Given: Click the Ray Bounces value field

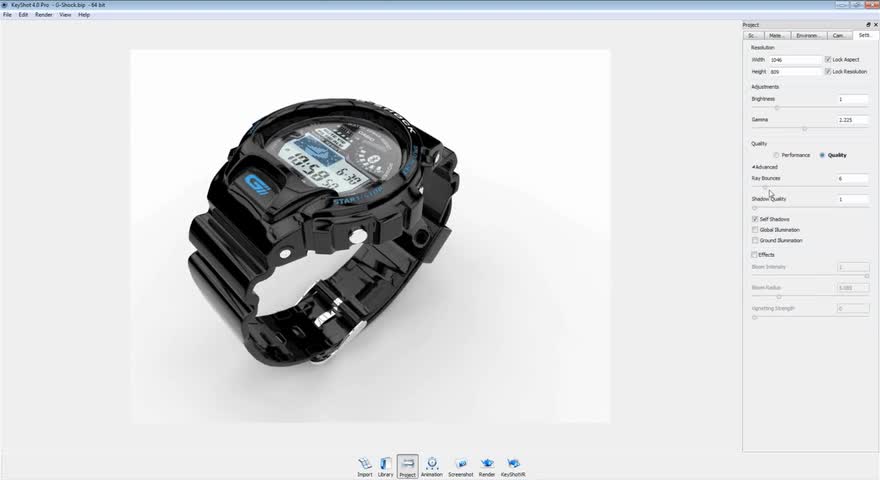Looking at the screenshot, I should (x=852, y=179).
